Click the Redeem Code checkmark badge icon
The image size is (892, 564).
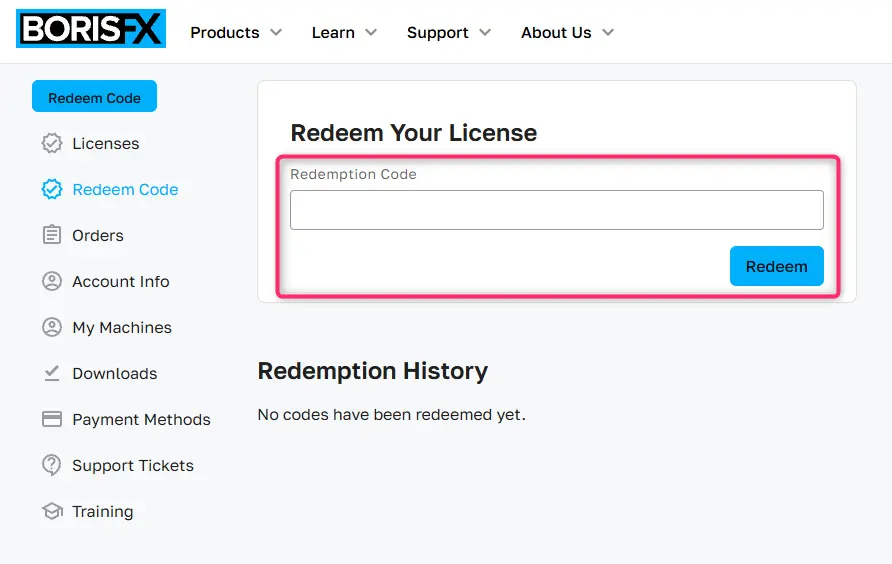[x=52, y=190]
